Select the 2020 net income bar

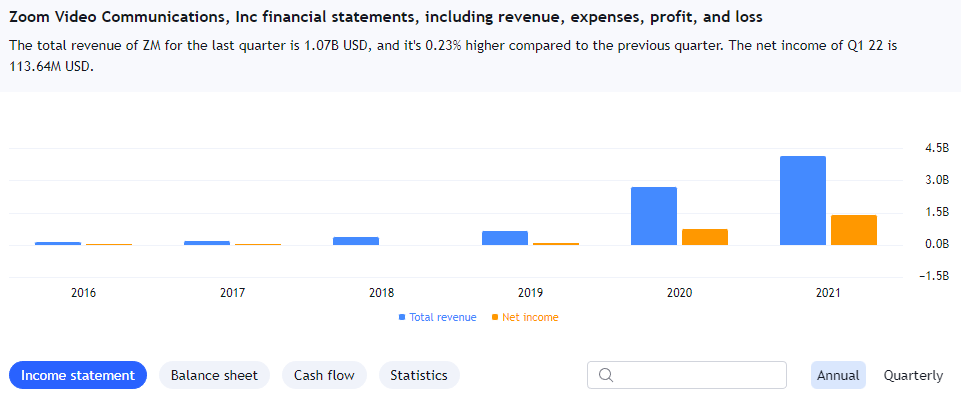pyautogui.click(x=705, y=237)
